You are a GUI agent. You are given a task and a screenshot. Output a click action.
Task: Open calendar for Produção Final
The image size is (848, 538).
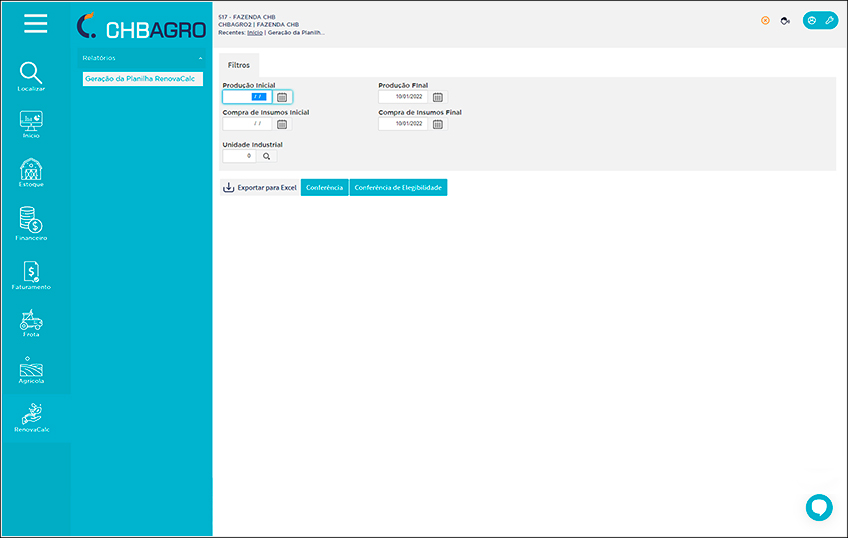tap(438, 97)
